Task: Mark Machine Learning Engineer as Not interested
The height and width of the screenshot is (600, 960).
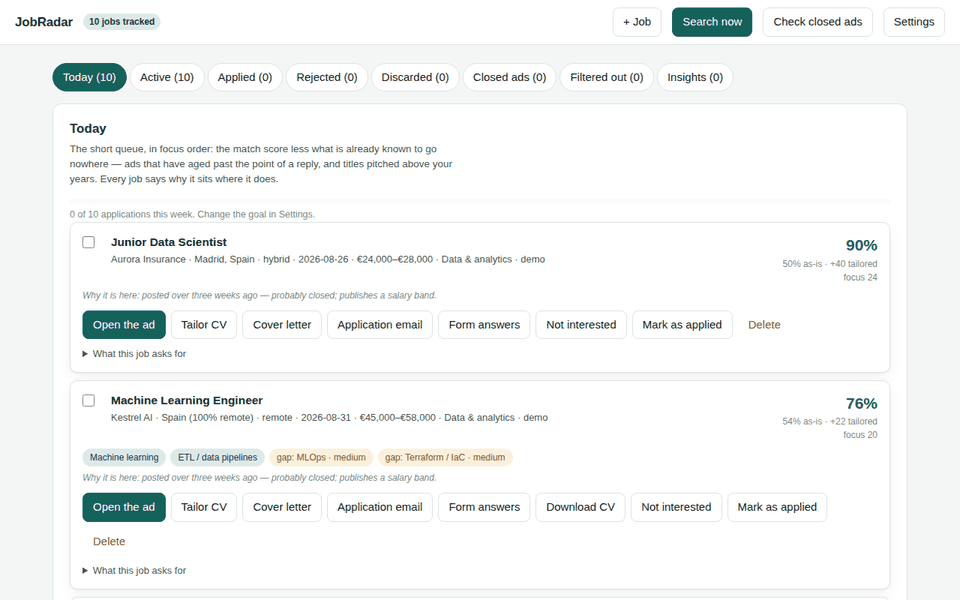Action: [x=676, y=507]
